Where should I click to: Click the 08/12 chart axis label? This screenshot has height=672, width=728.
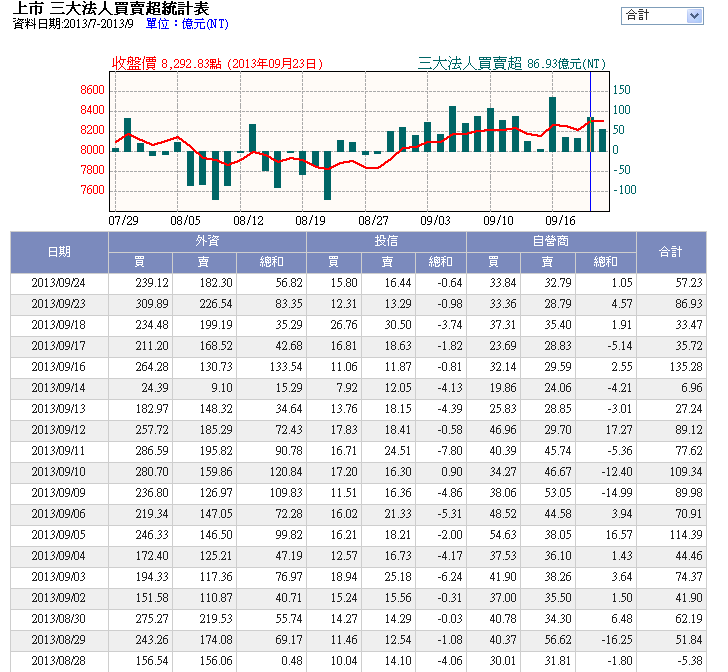[x=248, y=221]
